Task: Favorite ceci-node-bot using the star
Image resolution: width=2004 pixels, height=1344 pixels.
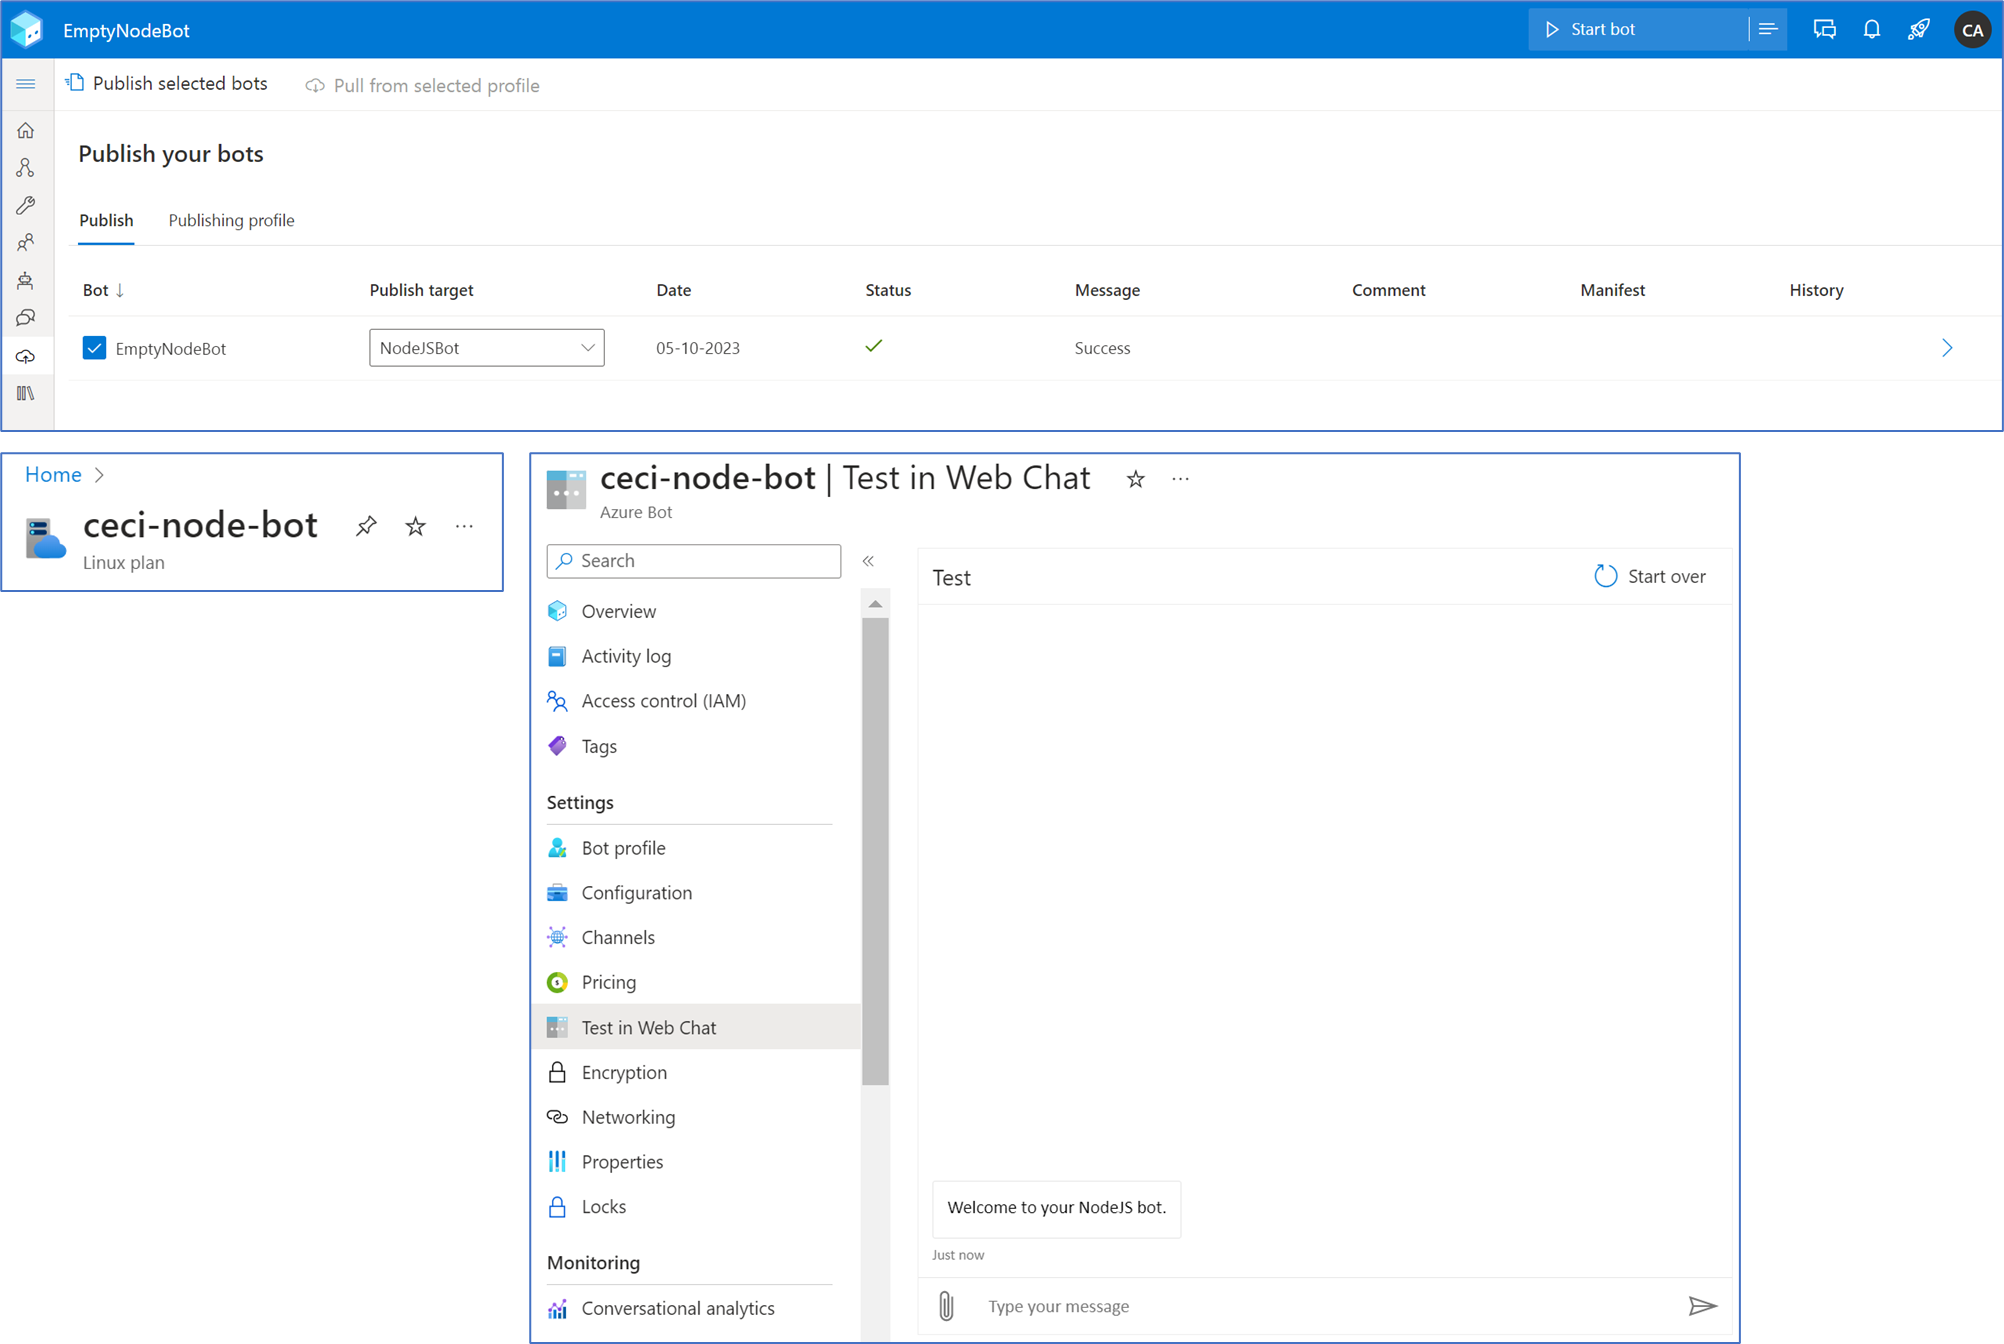Action: click(415, 526)
